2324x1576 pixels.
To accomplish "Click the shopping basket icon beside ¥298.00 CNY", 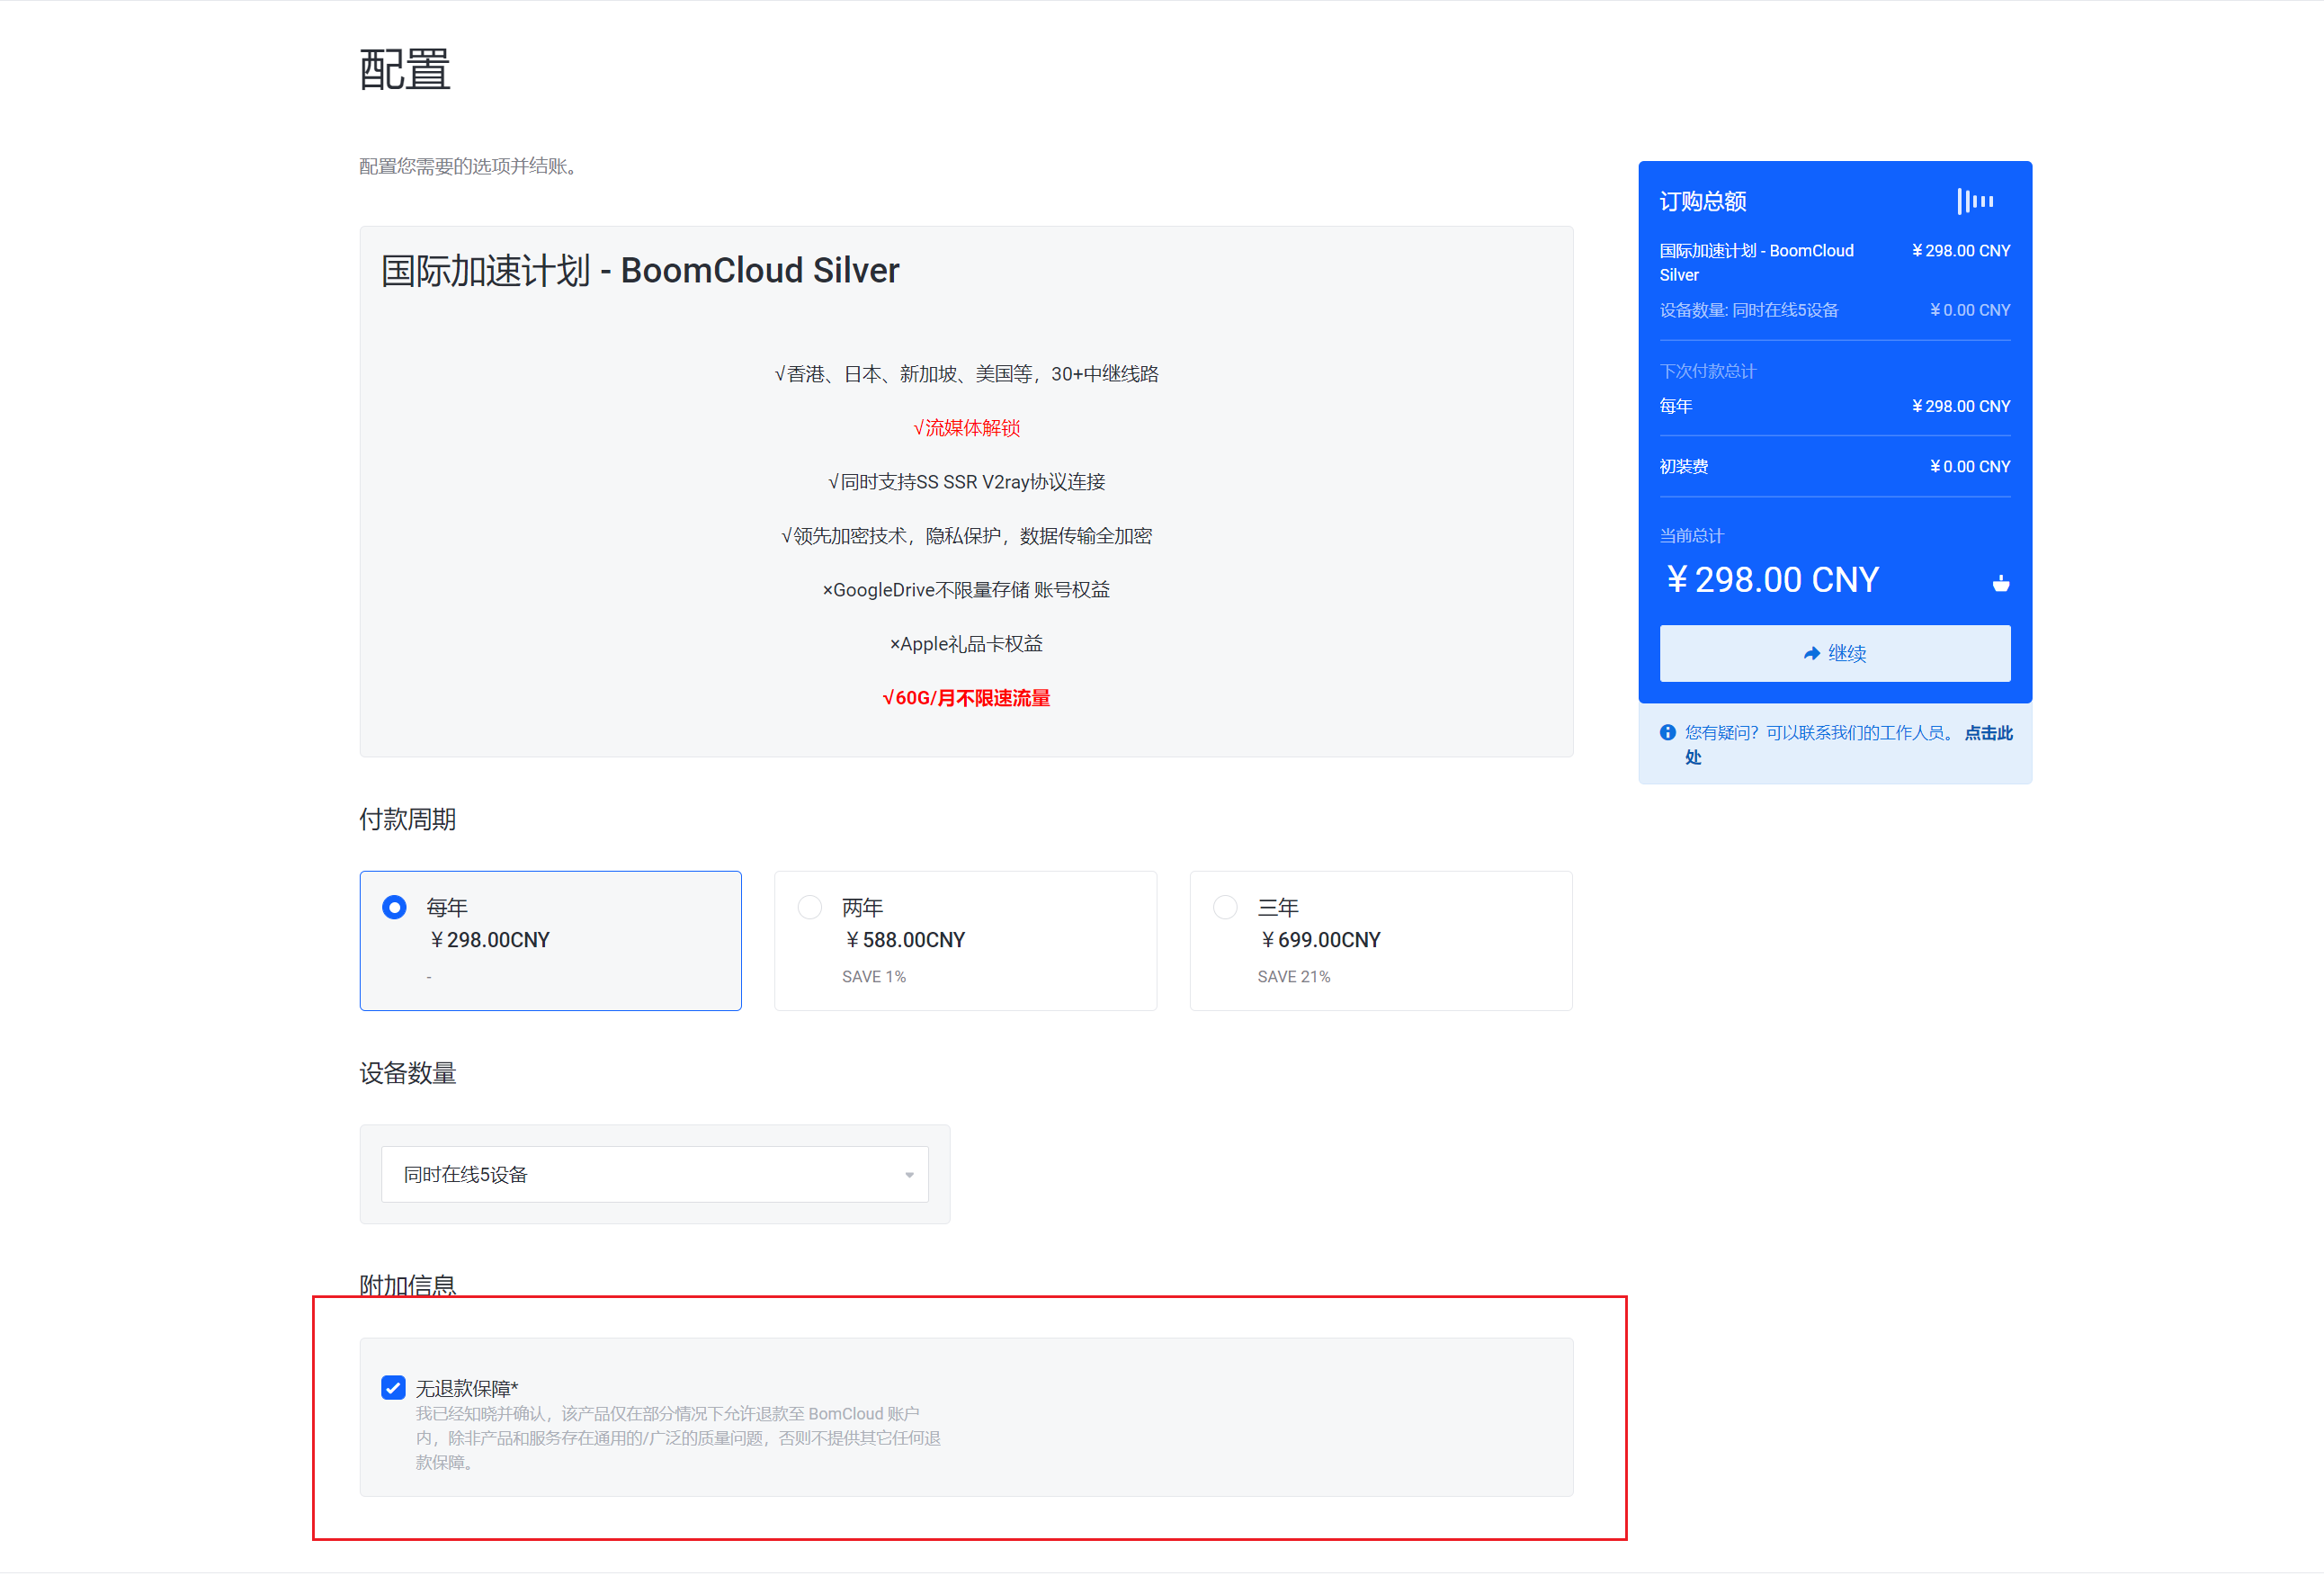I will tap(2001, 582).
